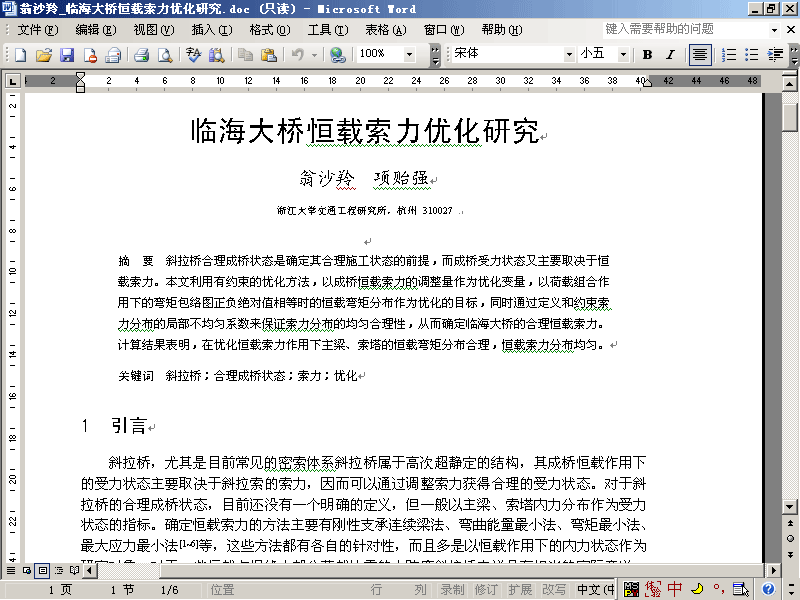Click the tab stop selector at ruler corner

coord(12,81)
